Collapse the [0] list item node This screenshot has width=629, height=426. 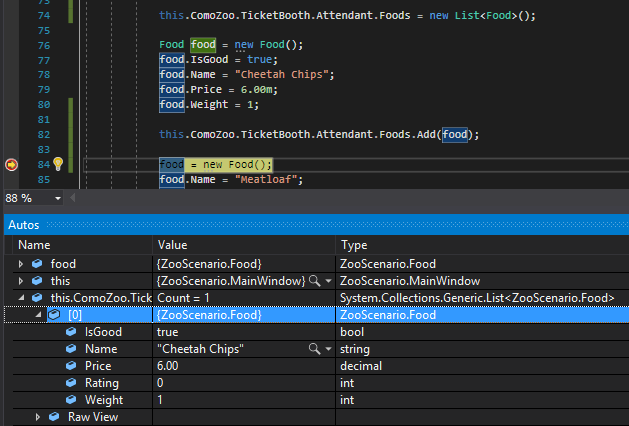coord(39,315)
